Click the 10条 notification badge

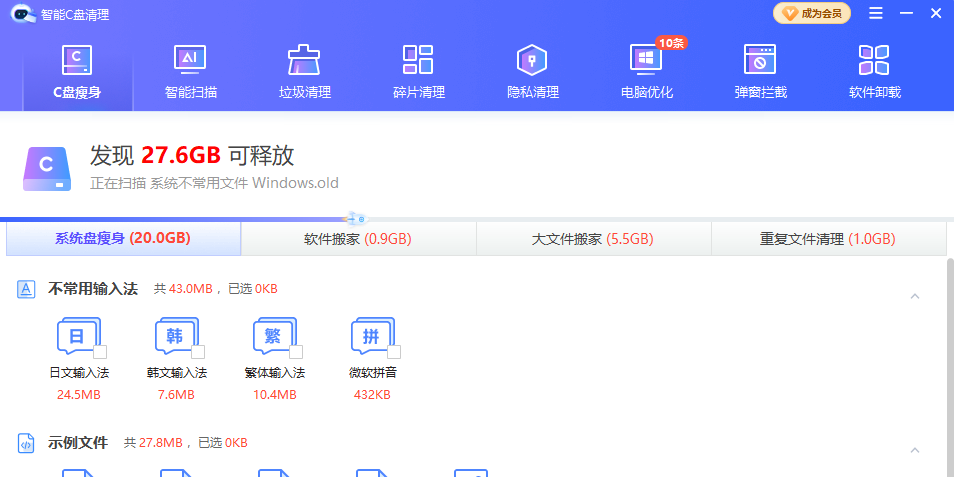point(671,43)
